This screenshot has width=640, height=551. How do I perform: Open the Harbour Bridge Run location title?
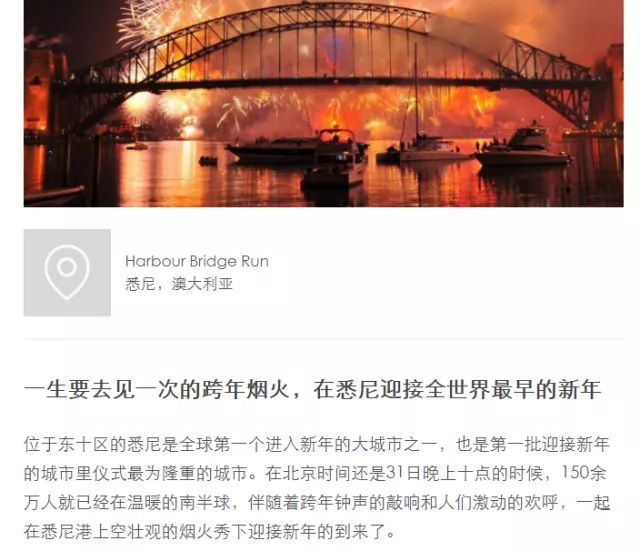pyautogui.click(x=197, y=261)
